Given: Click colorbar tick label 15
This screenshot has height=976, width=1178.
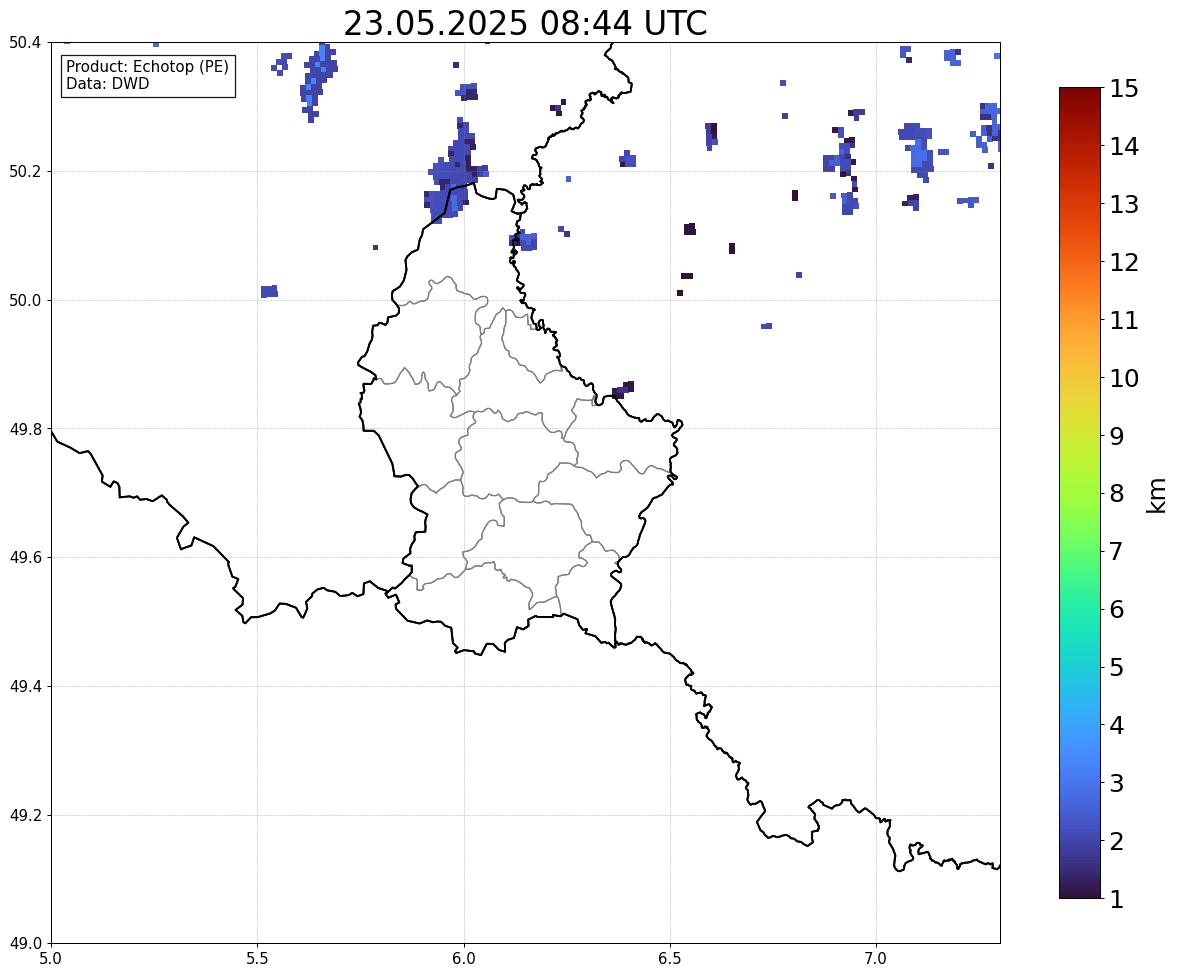Looking at the screenshot, I should point(1124,89).
